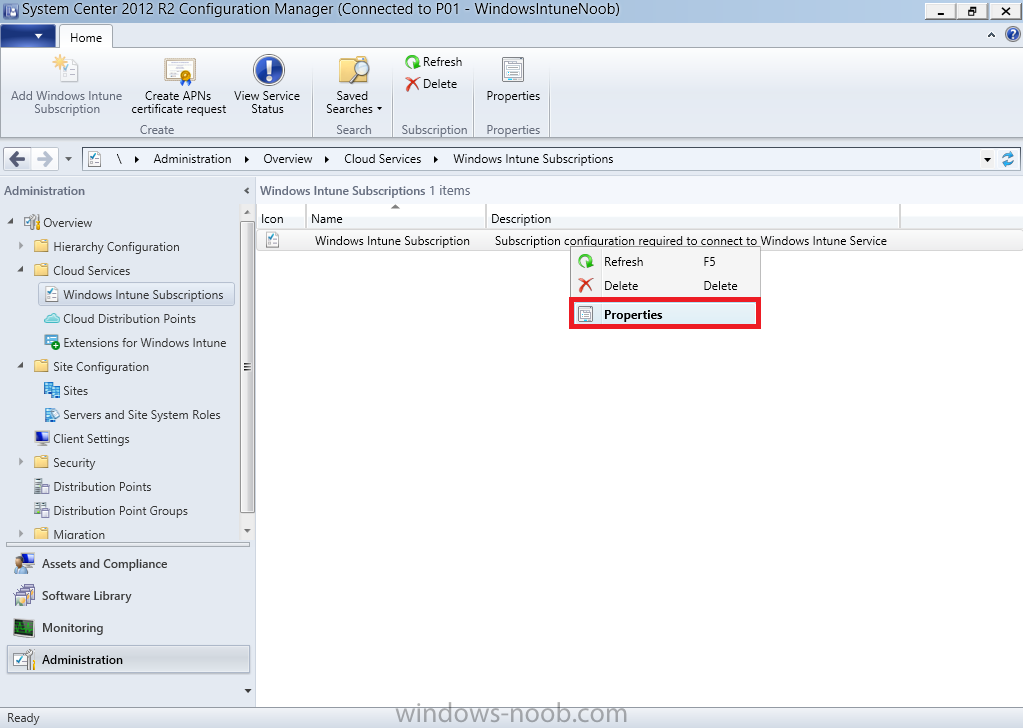The height and width of the screenshot is (728, 1023).
Task: Click Add Windows Intune Subscription ribbon icon
Action: point(67,68)
